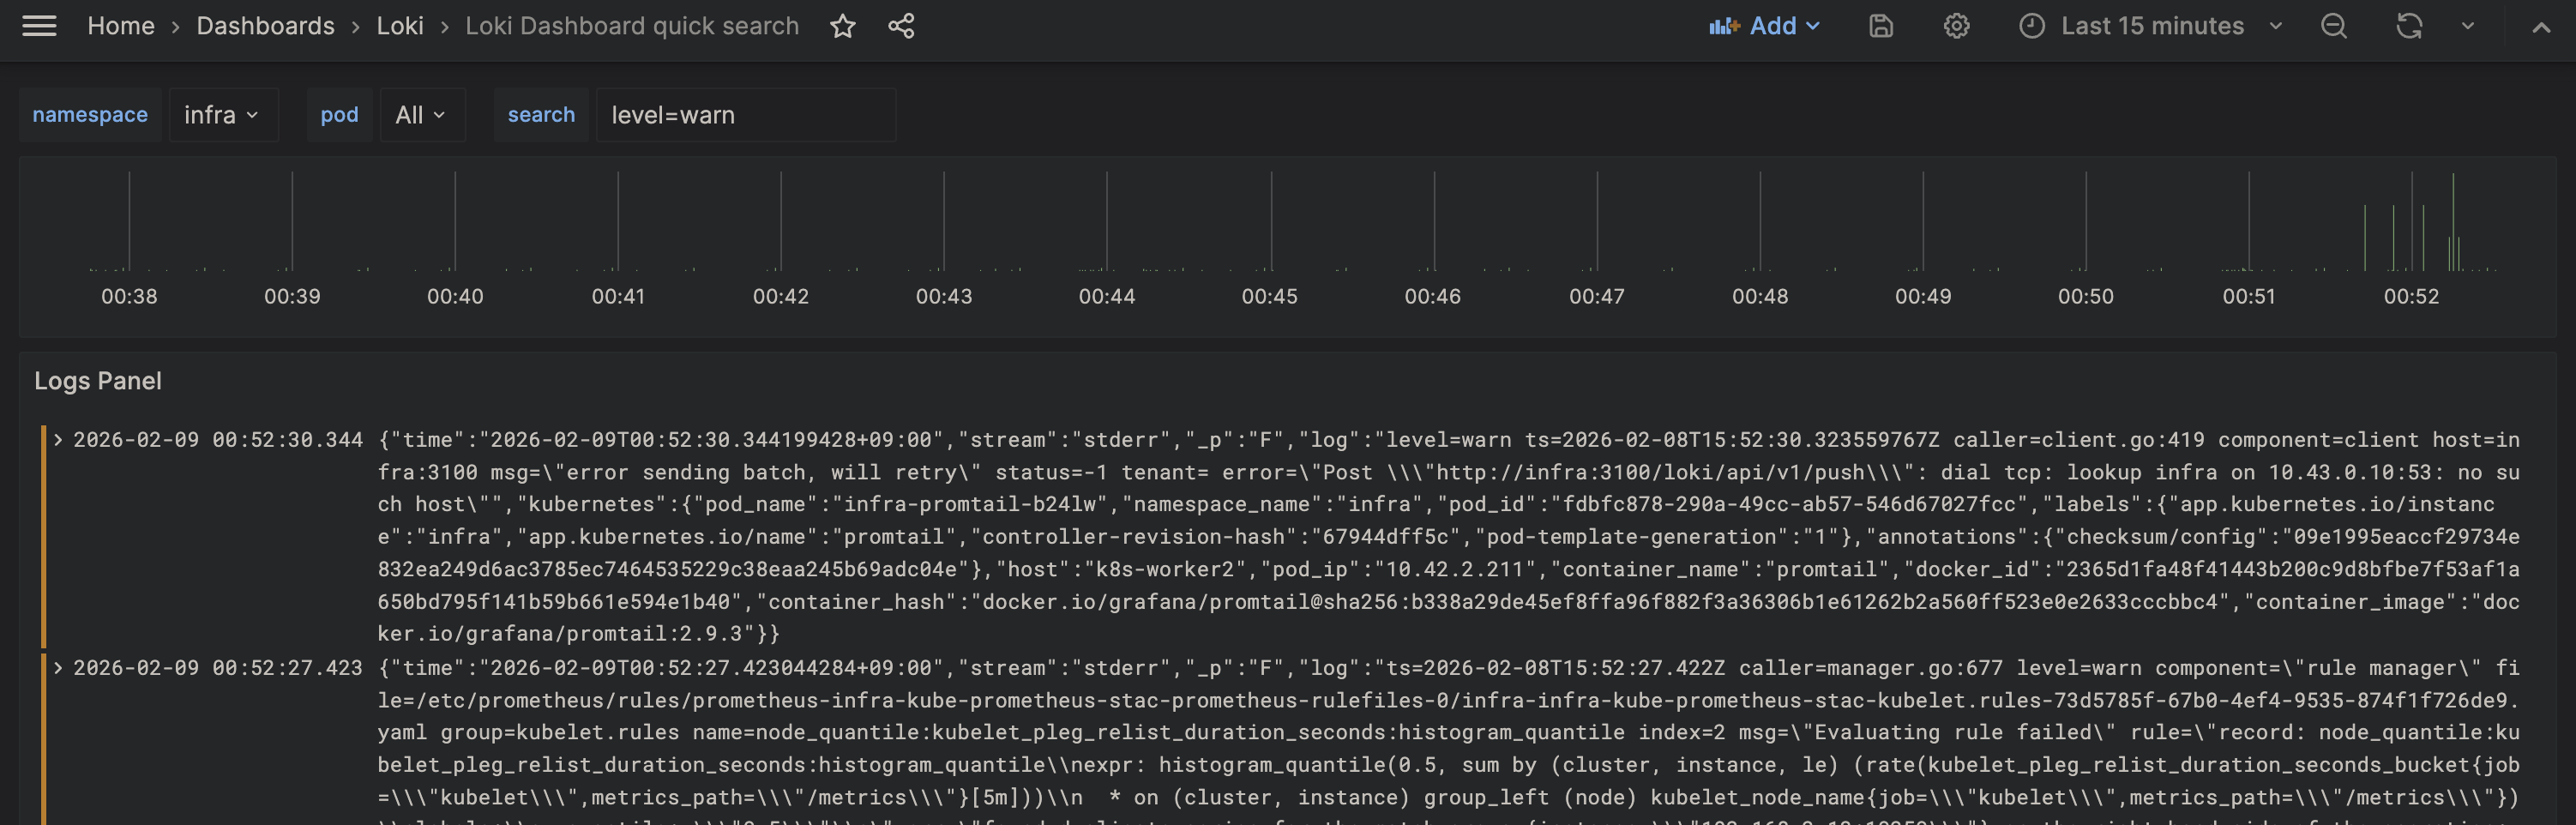Click the 00:41 axis label
The width and height of the screenshot is (2576, 825).
tap(618, 297)
